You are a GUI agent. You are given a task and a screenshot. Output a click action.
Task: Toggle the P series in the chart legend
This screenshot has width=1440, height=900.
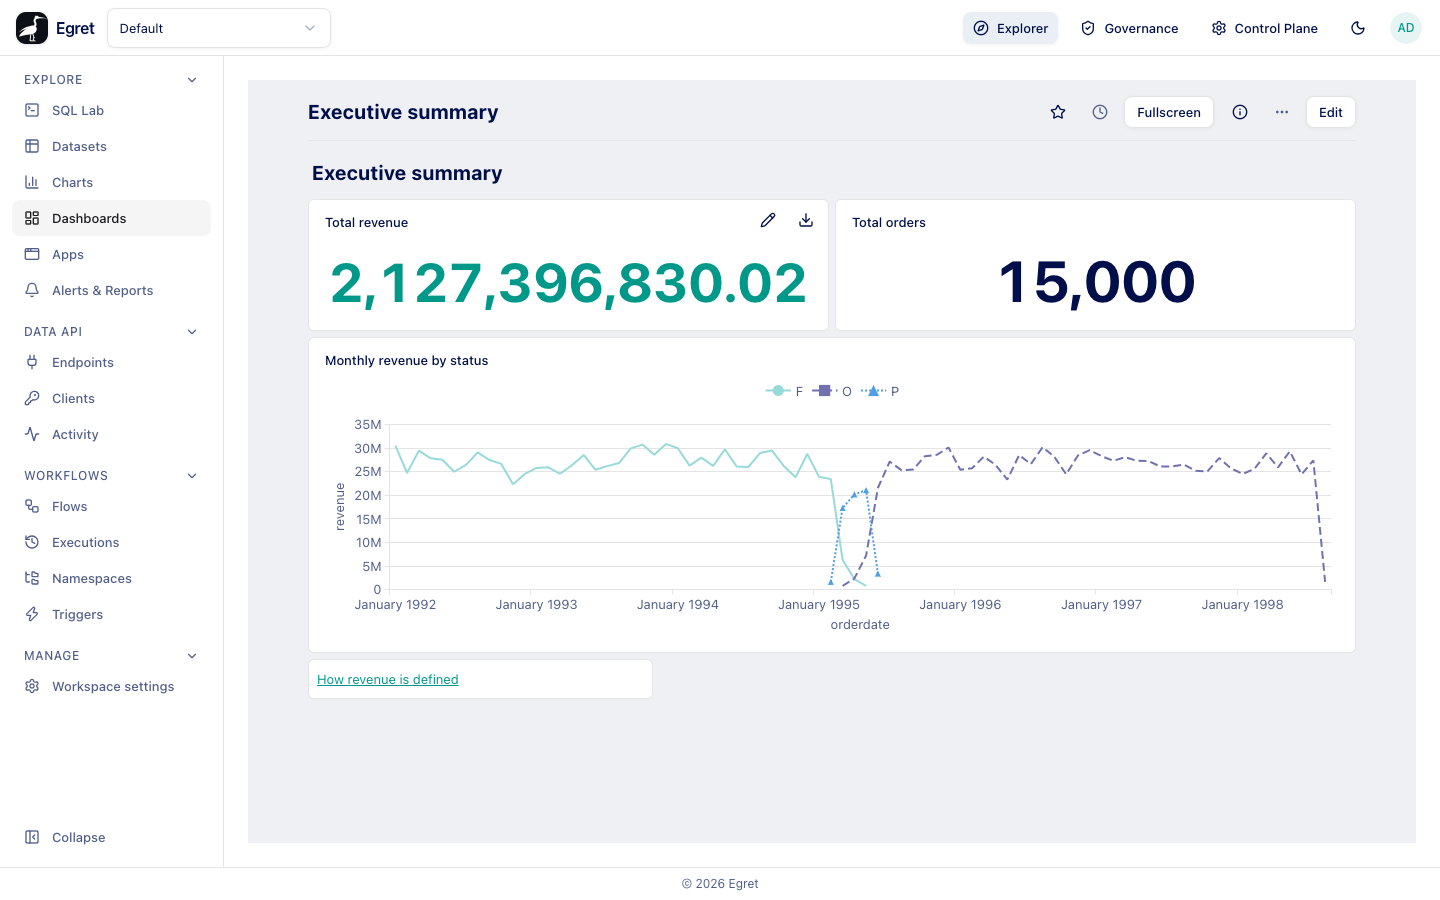click(880, 391)
